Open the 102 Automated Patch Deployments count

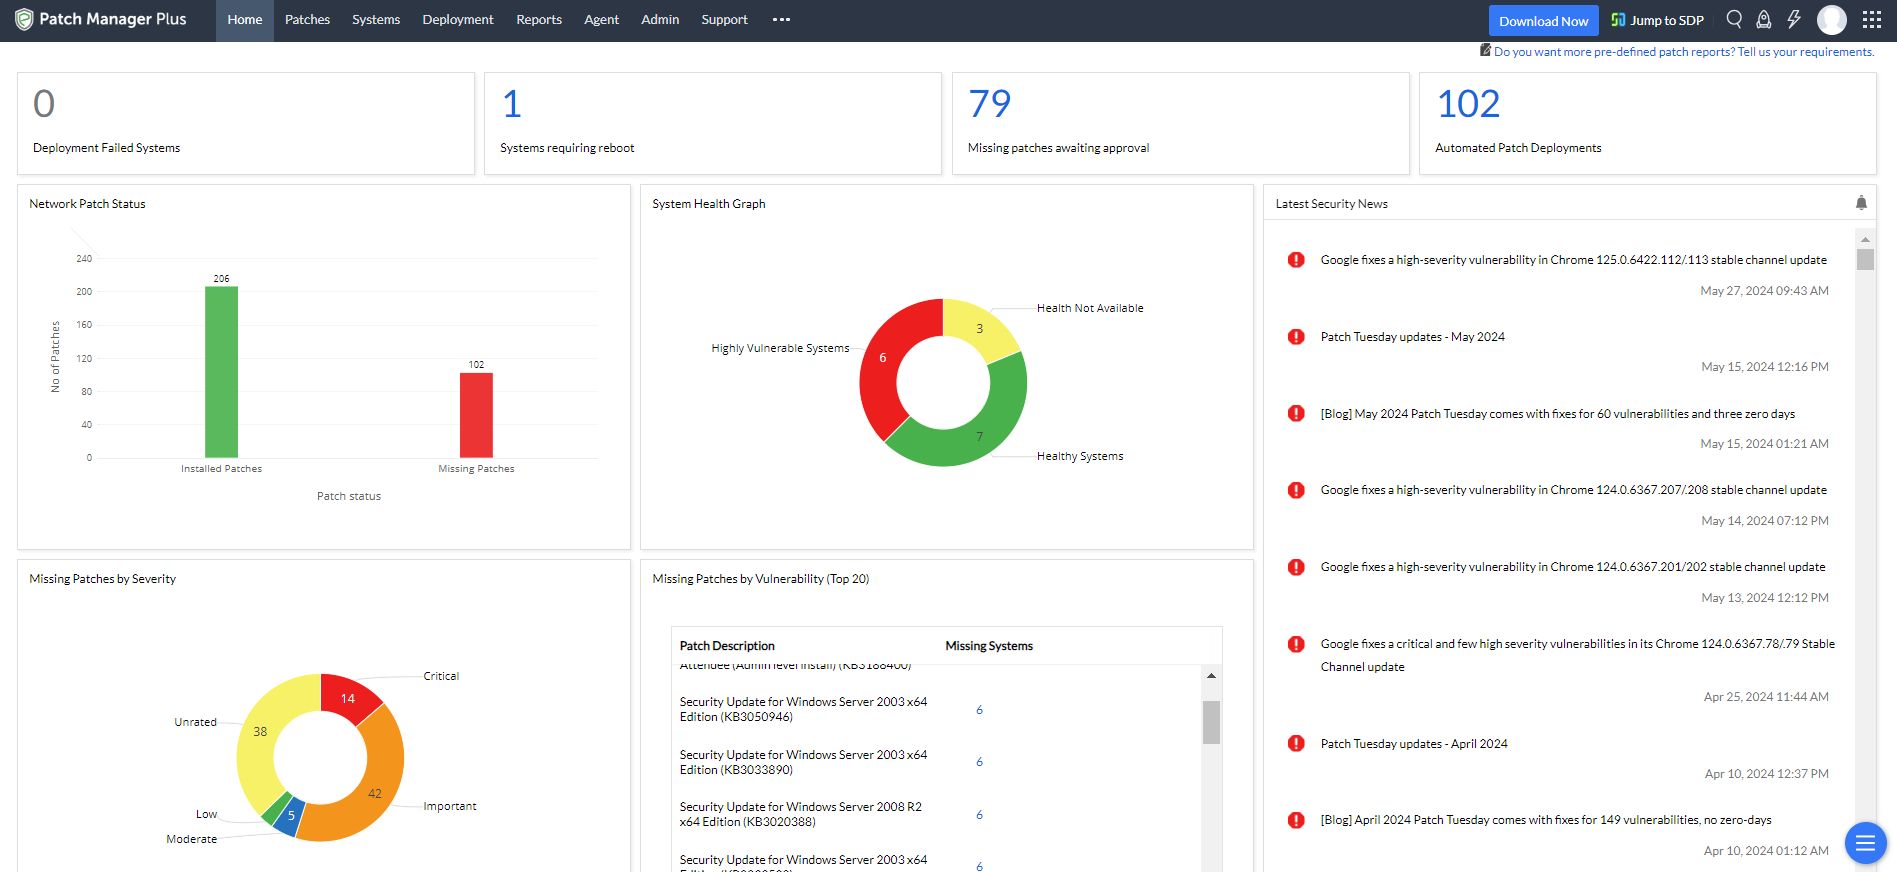(x=1468, y=104)
